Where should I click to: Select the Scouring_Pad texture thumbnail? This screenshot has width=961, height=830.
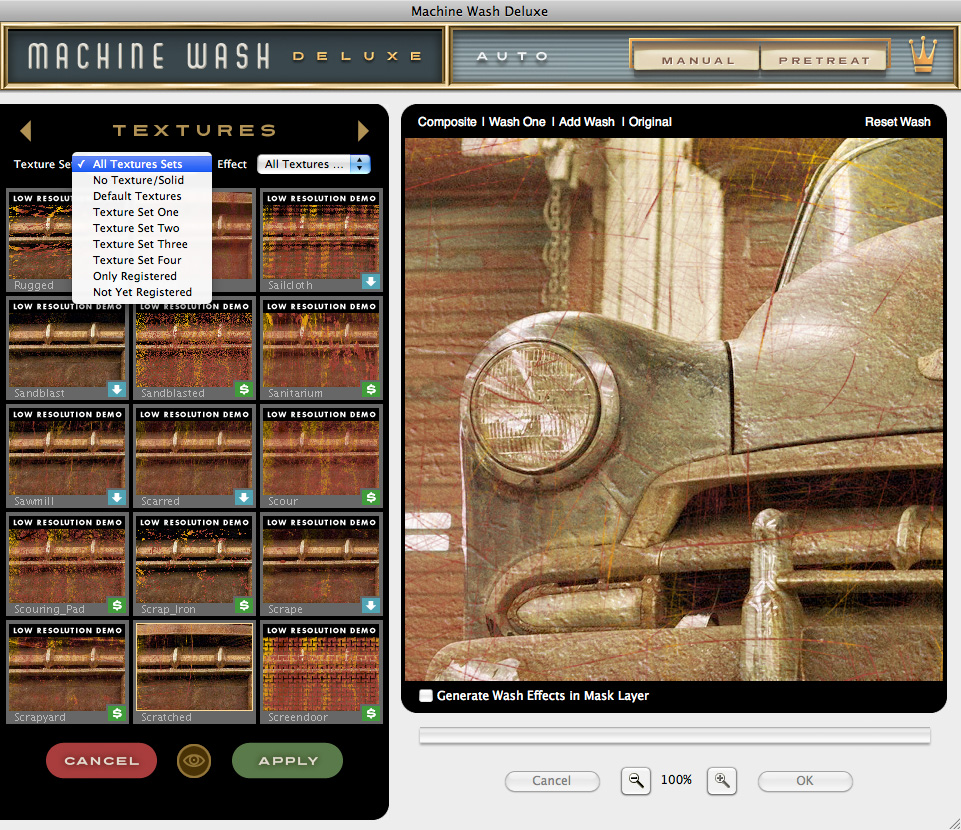click(67, 565)
